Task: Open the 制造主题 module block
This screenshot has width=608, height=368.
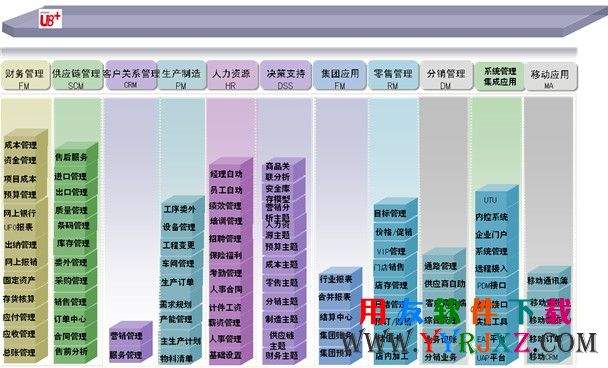Action: (x=282, y=319)
